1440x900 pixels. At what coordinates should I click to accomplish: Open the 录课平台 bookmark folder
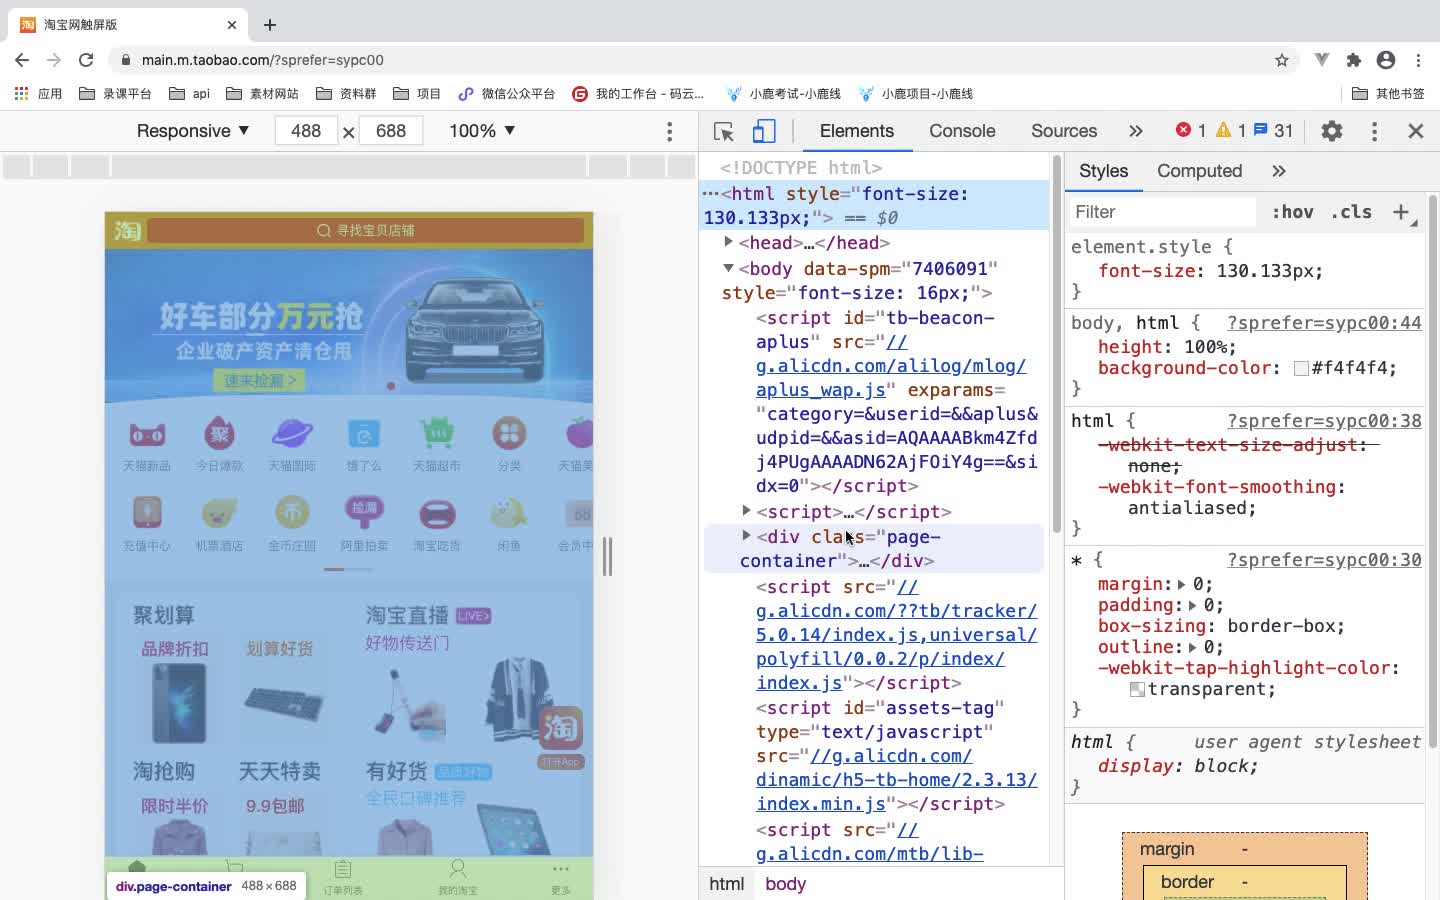pyautogui.click(x=115, y=94)
